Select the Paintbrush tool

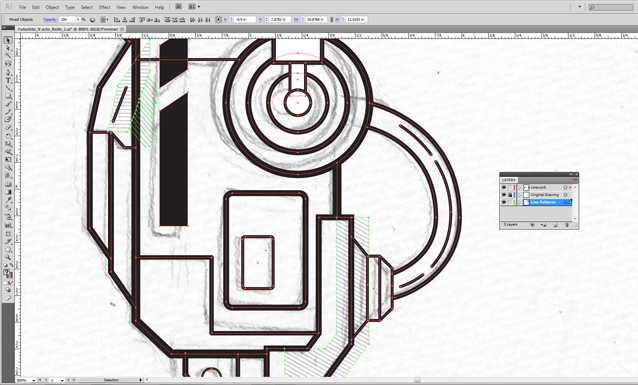coord(8,104)
